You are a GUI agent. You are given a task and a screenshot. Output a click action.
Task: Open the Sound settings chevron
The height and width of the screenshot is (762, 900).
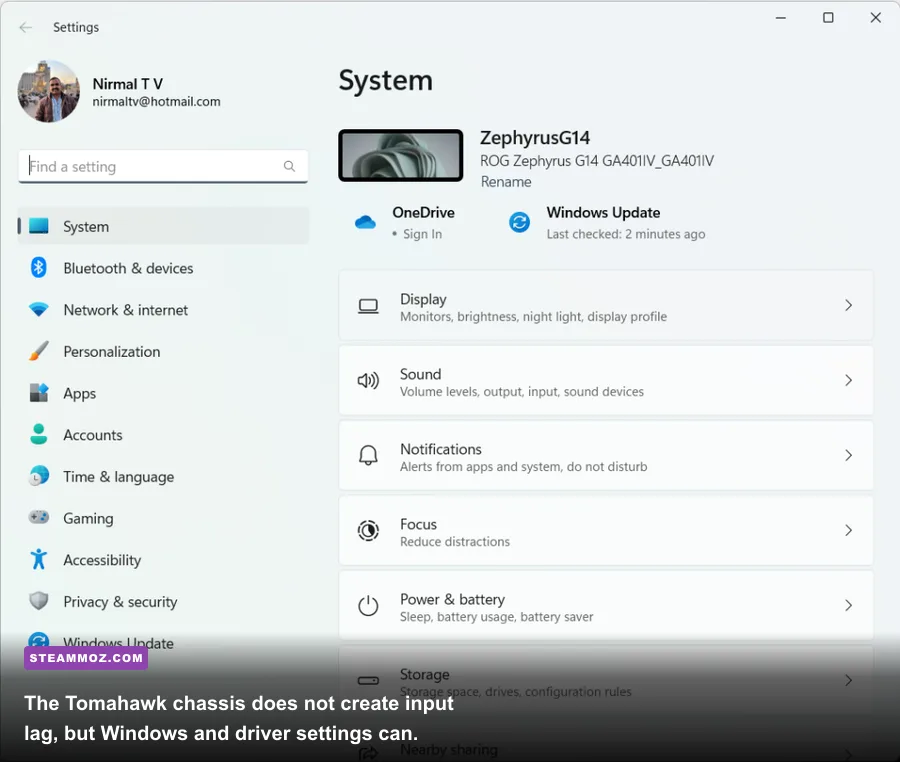[848, 380]
